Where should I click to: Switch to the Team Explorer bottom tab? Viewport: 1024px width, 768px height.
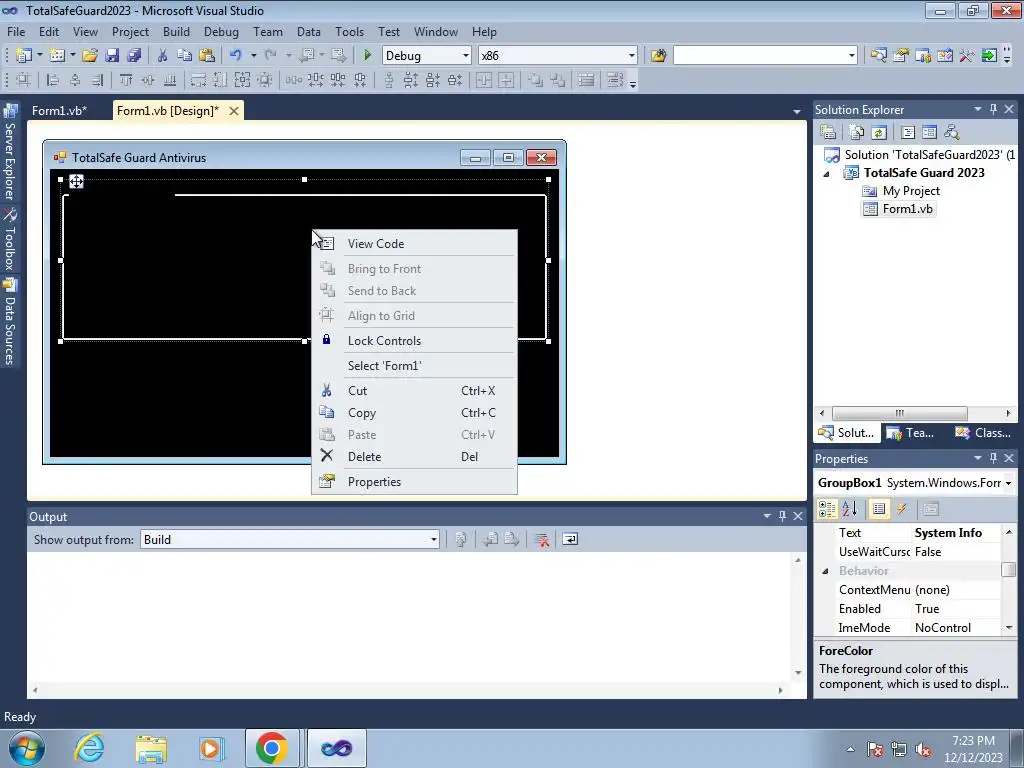tap(911, 433)
